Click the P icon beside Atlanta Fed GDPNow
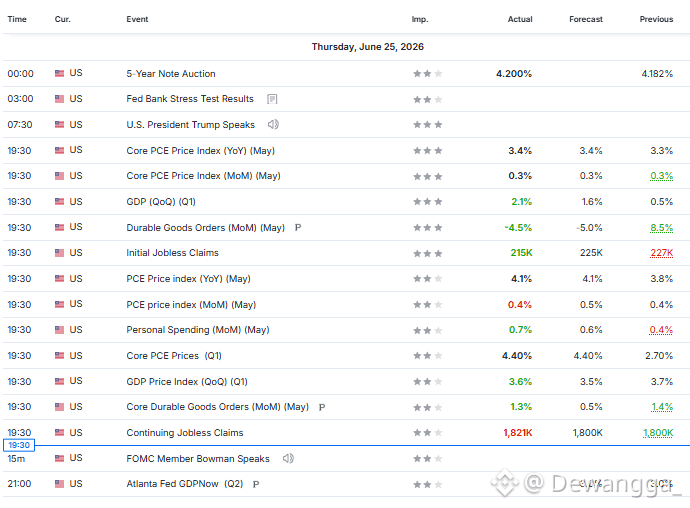This screenshot has width=690, height=508. pos(256,484)
